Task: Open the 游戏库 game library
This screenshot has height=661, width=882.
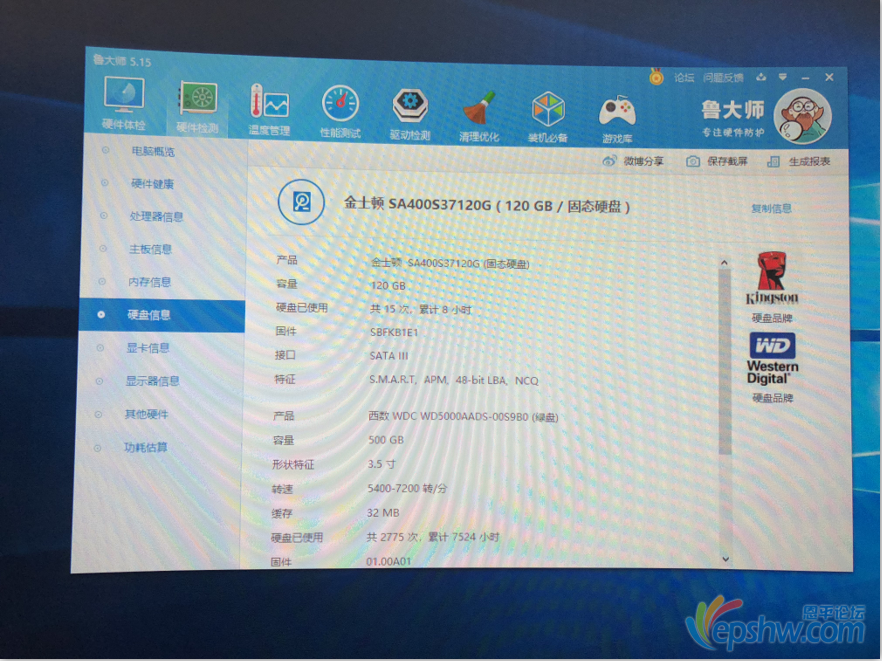Action: click(x=617, y=118)
